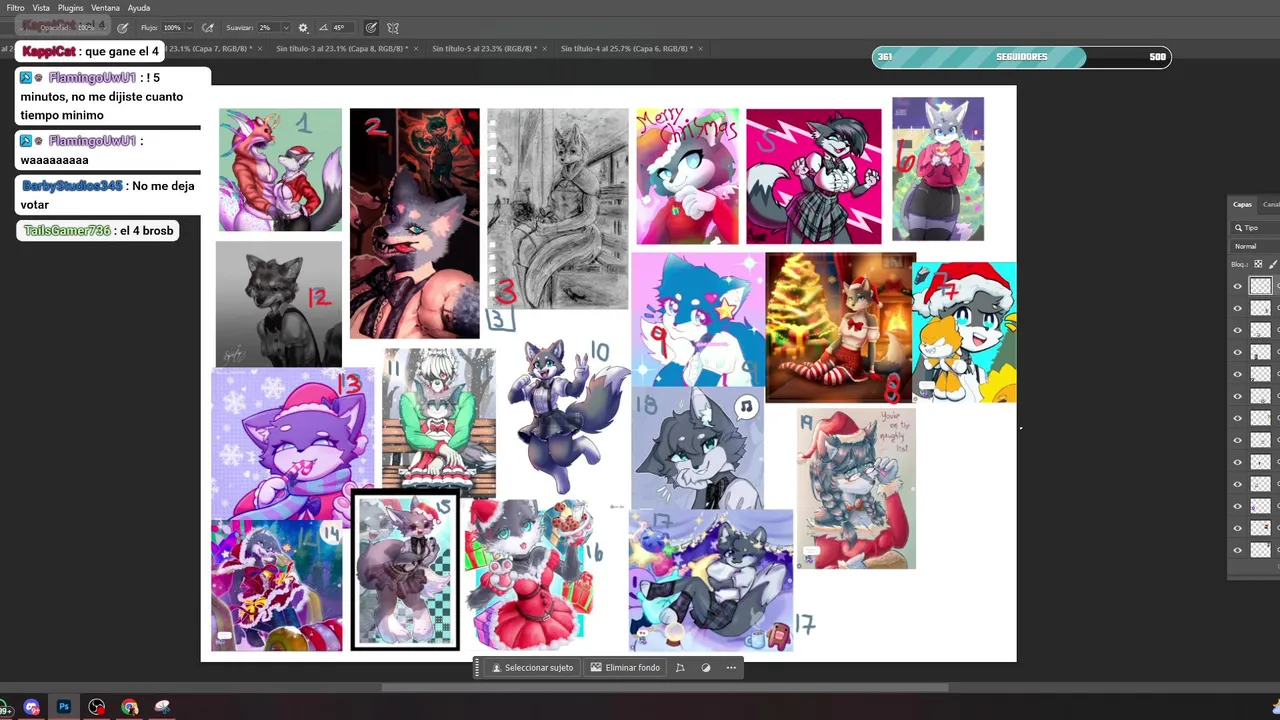Enable the airbrush build-up icon

[x=208, y=28]
